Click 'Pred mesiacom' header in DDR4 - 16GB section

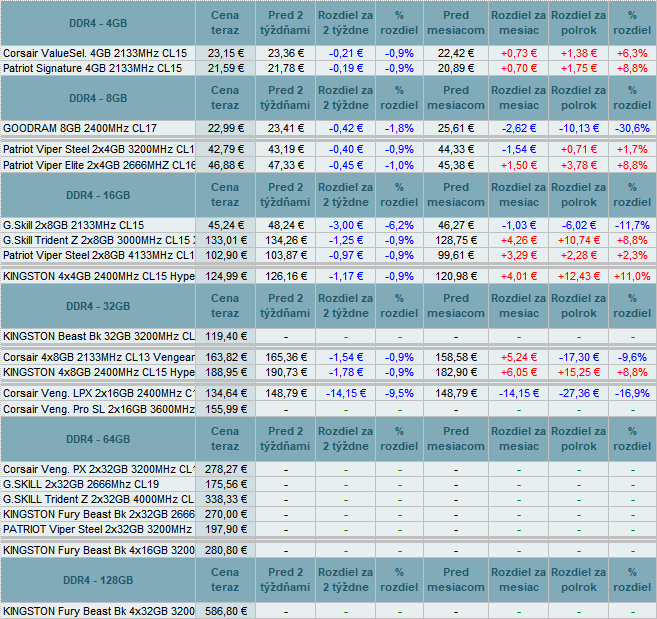click(x=456, y=195)
